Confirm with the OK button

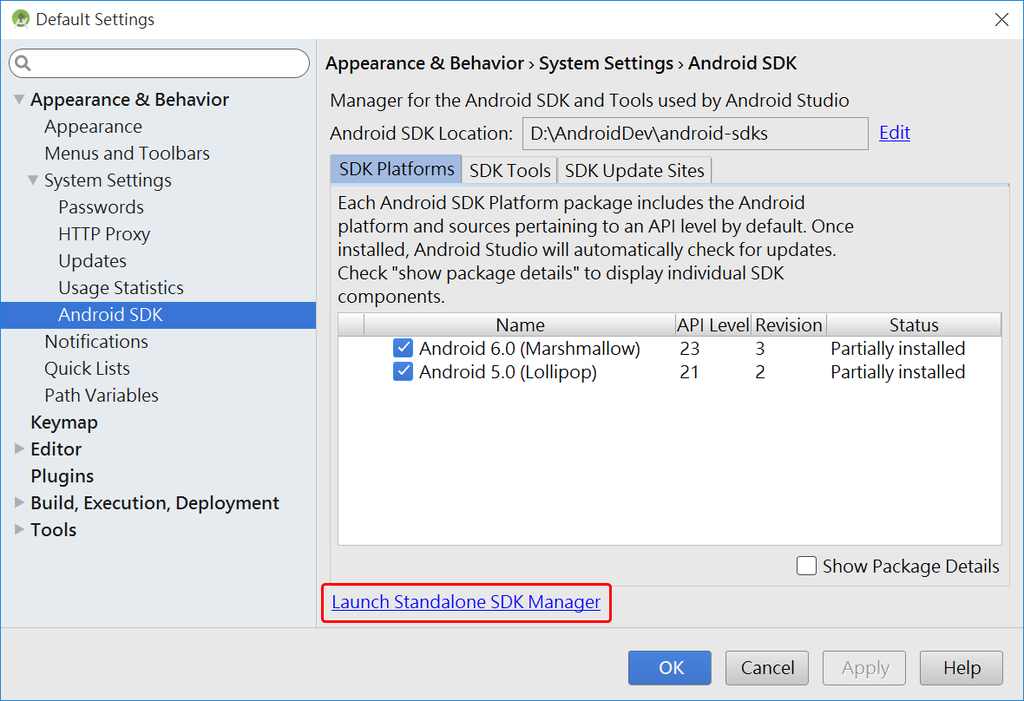669,668
